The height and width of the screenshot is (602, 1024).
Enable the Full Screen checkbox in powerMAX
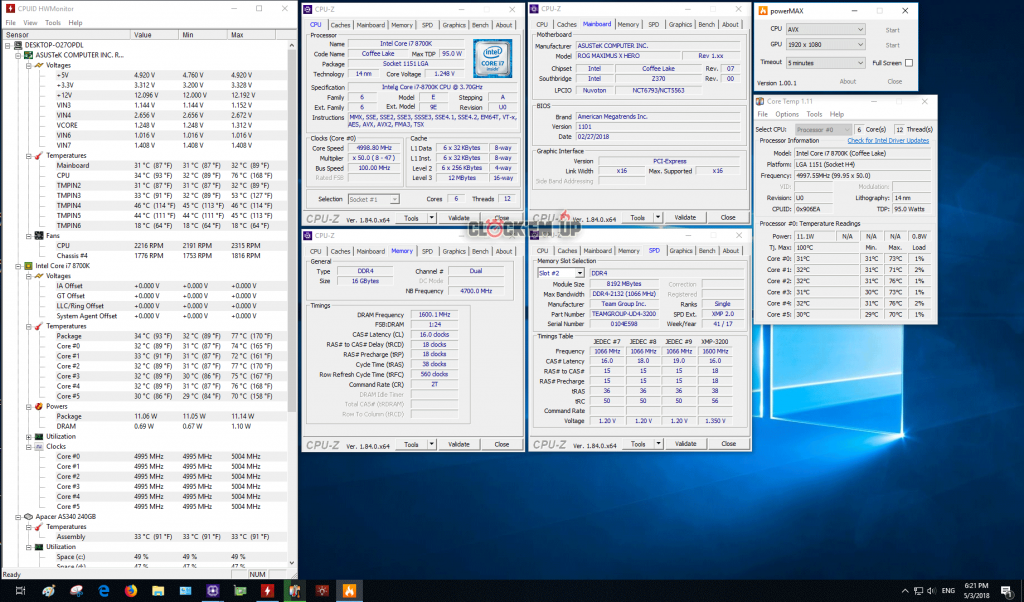[x=908, y=62]
